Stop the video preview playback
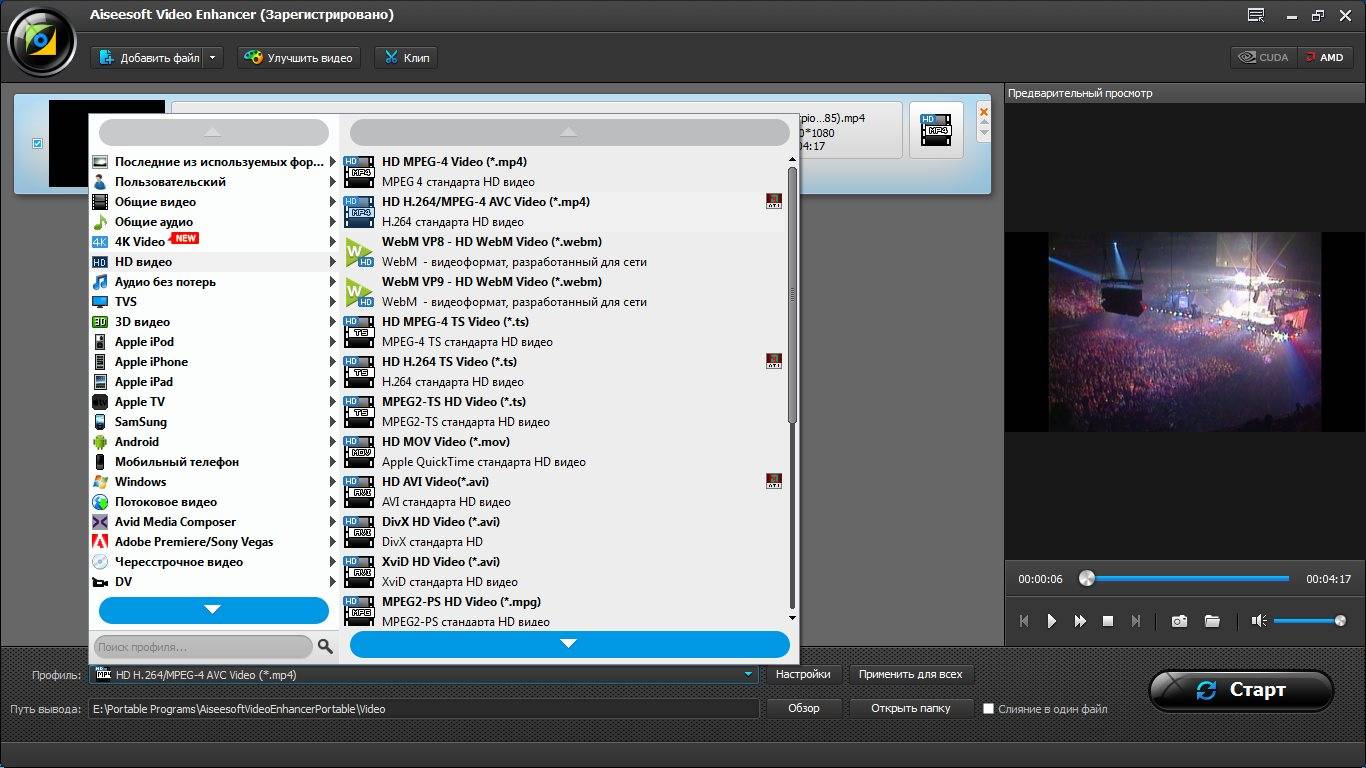Image resolution: width=1366 pixels, height=768 pixels. [x=1108, y=621]
